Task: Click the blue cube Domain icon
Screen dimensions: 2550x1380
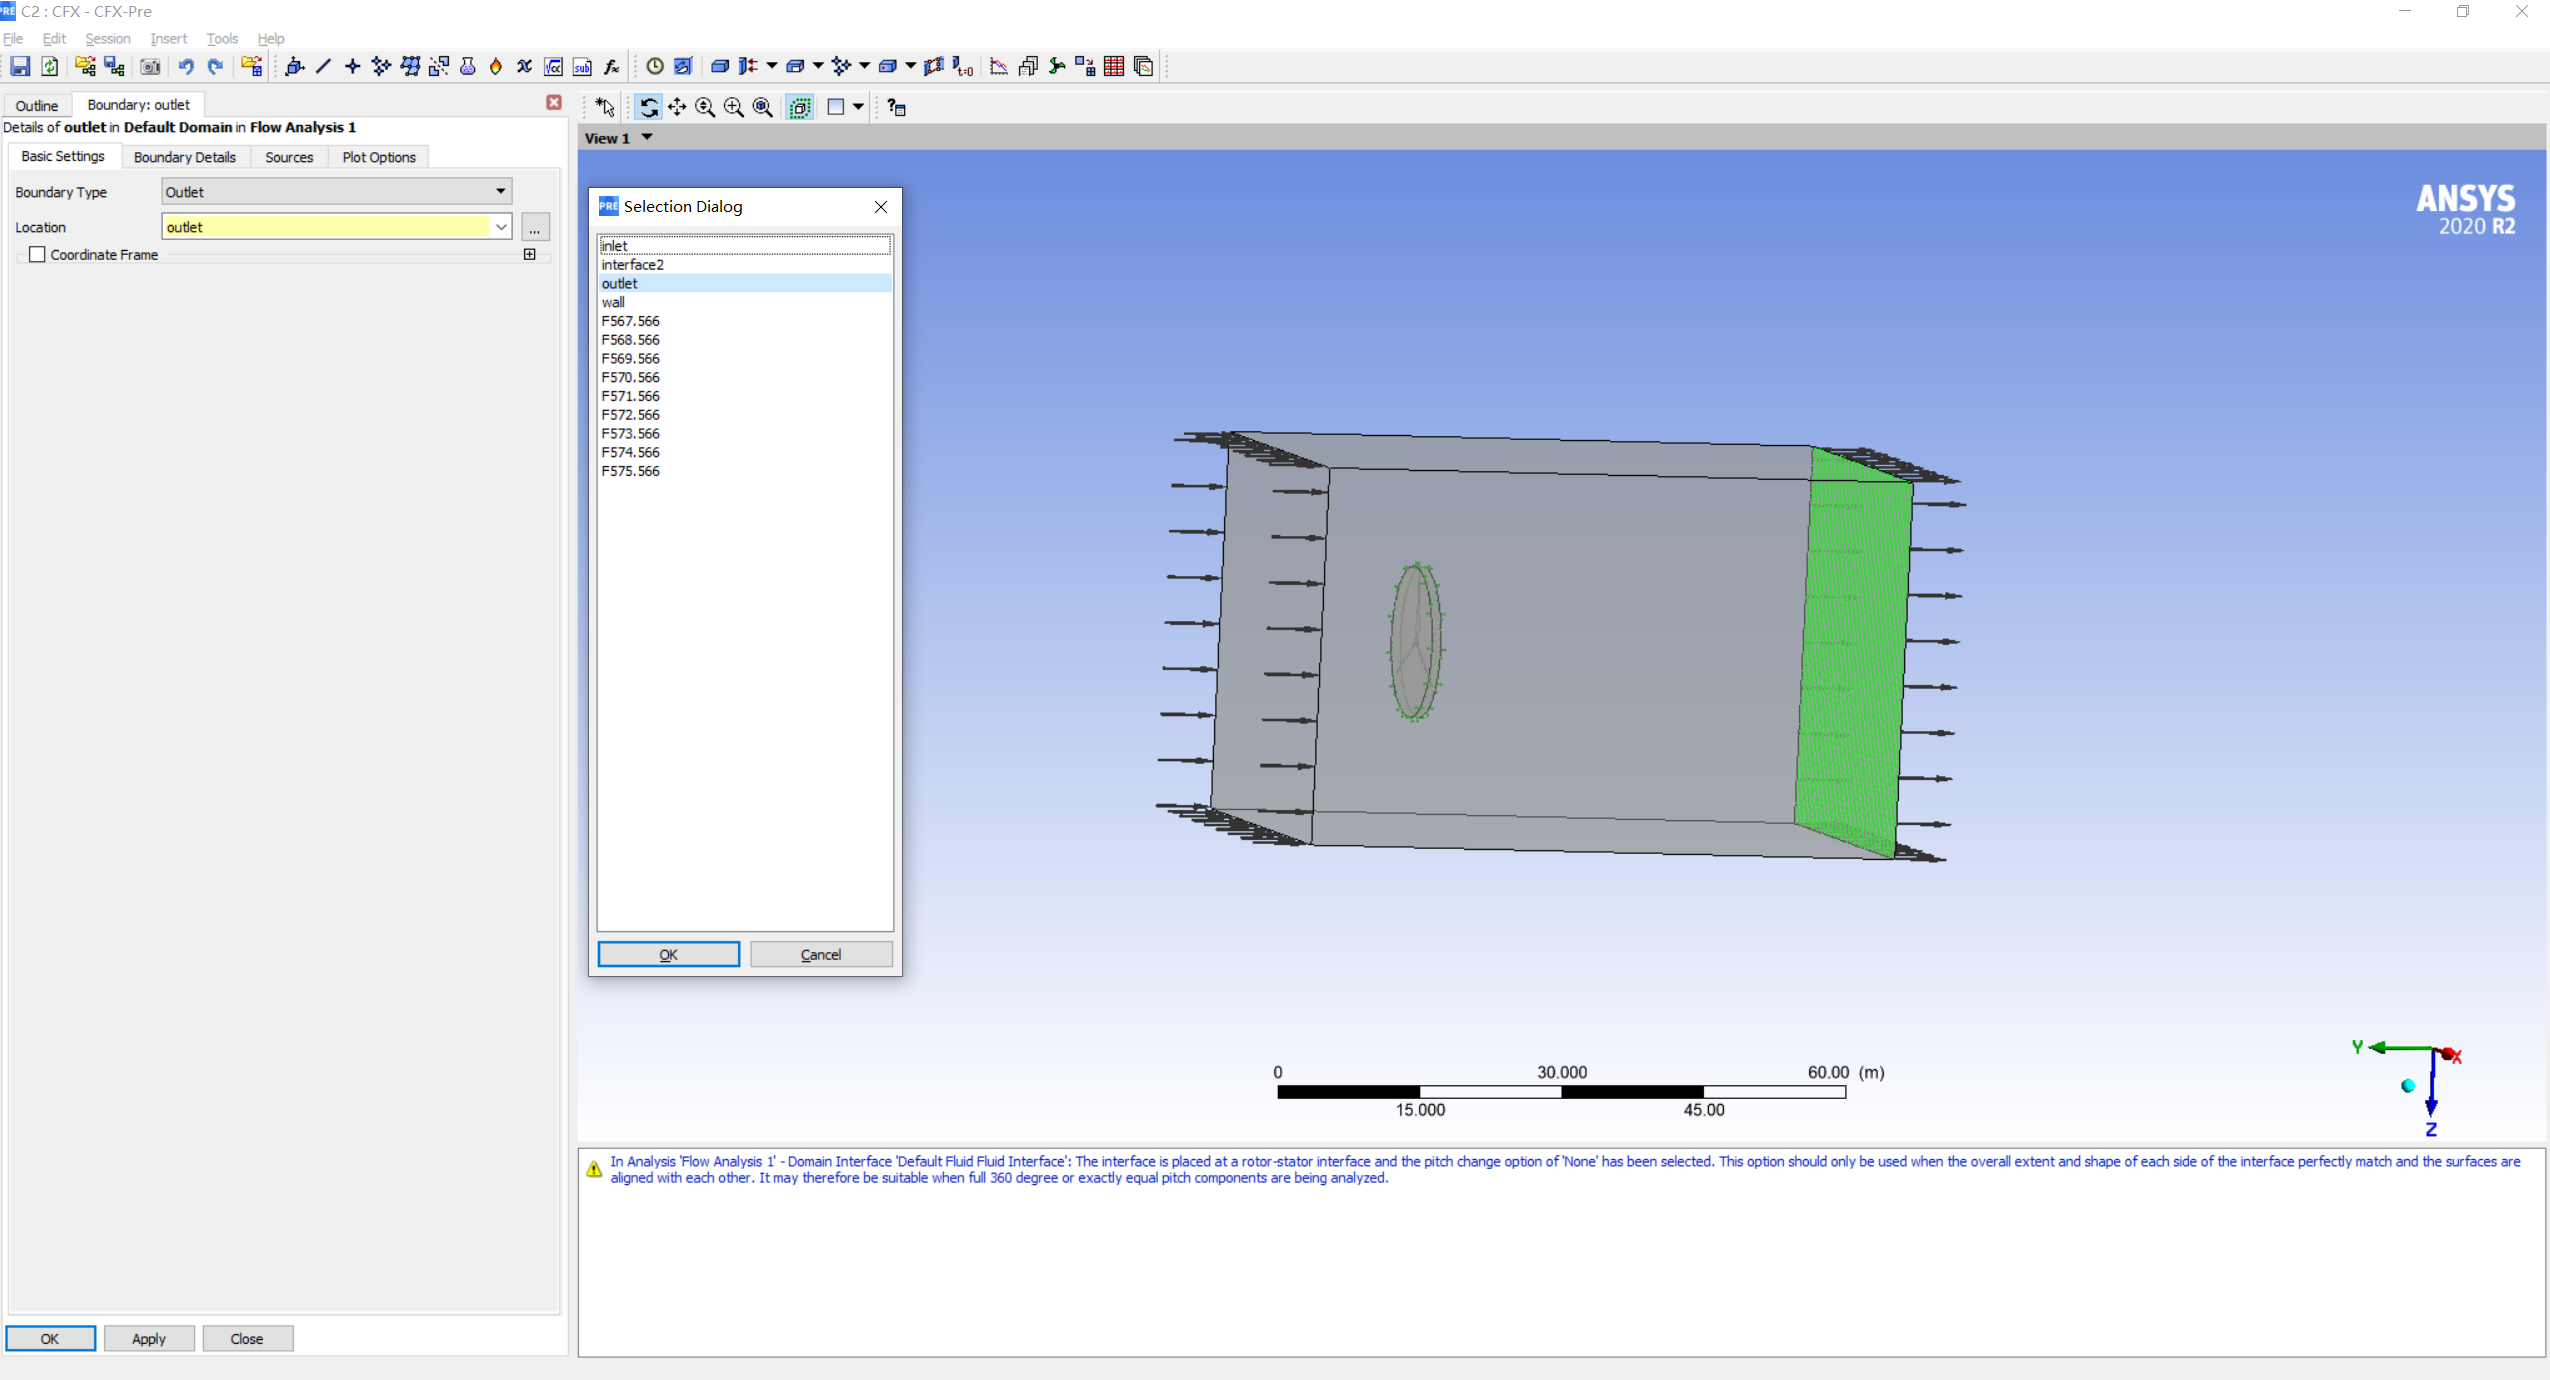Action: click(719, 66)
